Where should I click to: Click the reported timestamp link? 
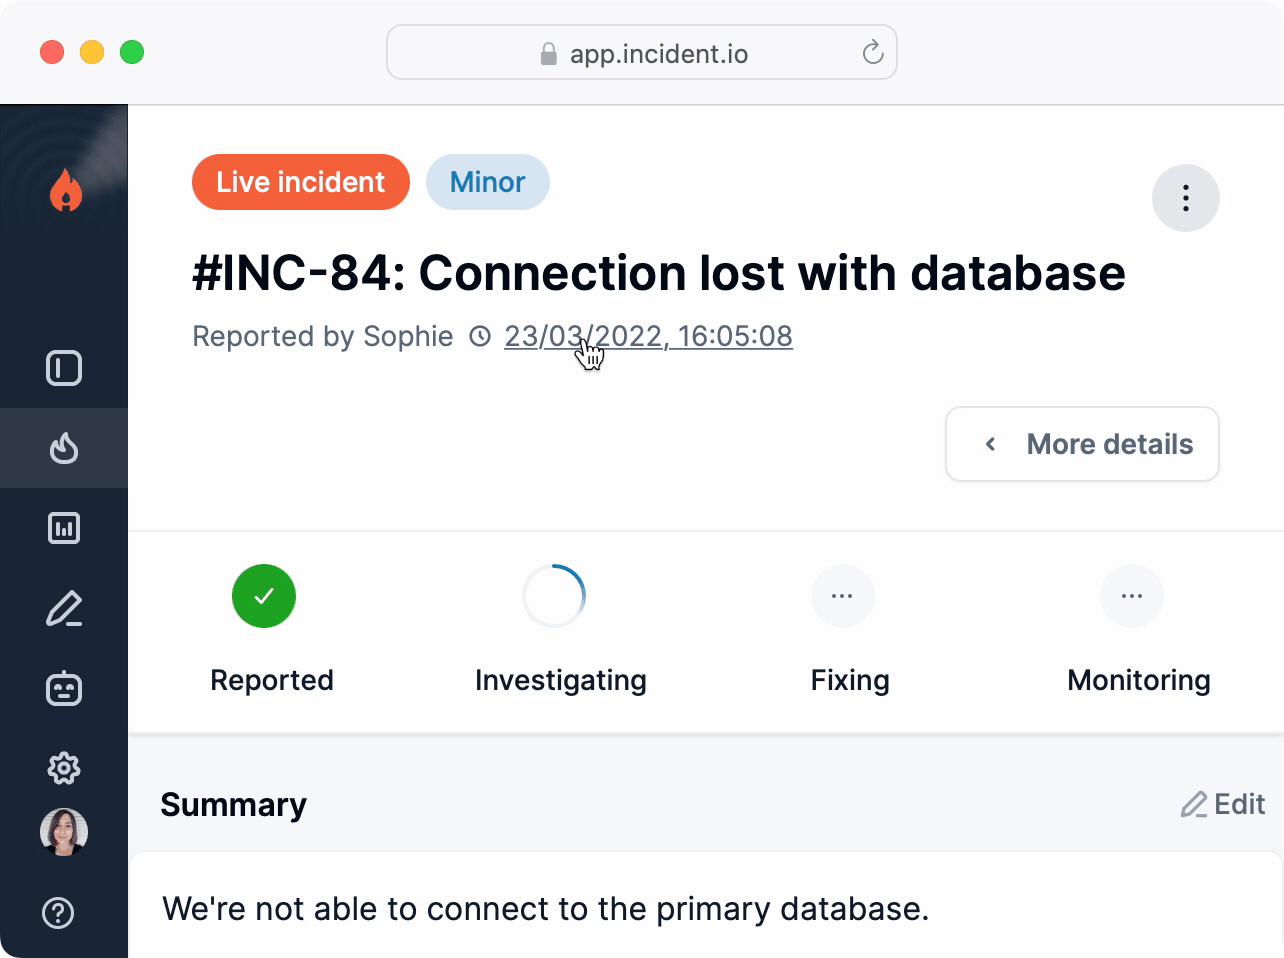[648, 336]
